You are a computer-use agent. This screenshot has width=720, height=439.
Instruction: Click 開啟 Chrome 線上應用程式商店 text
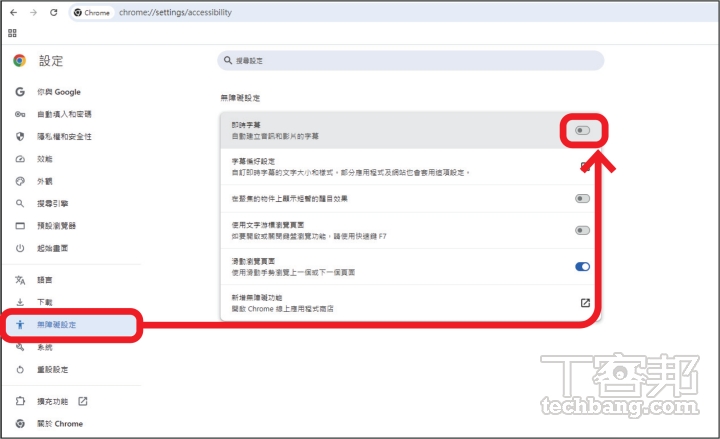click(x=282, y=309)
